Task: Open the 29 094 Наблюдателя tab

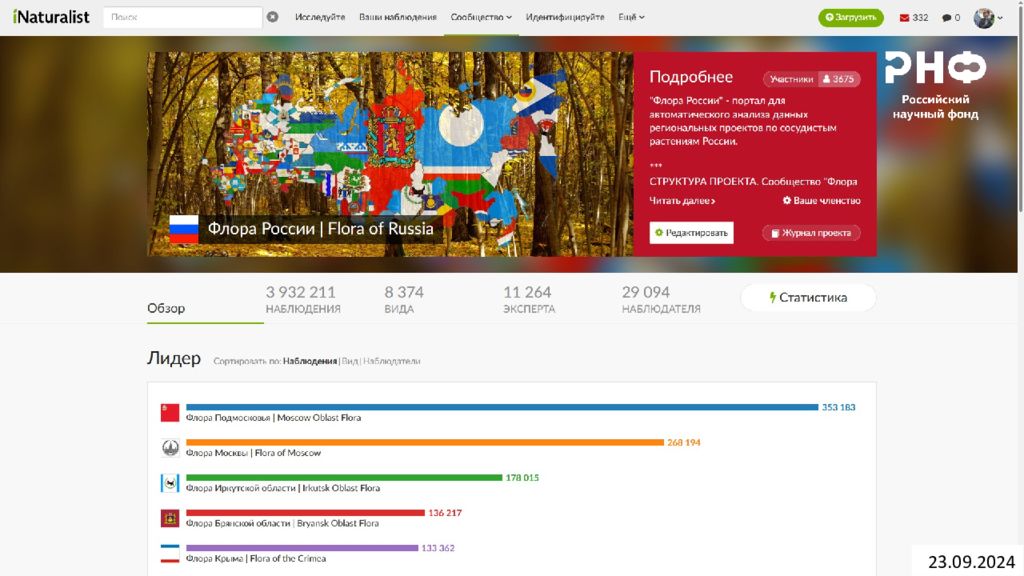Action: point(661,300)
